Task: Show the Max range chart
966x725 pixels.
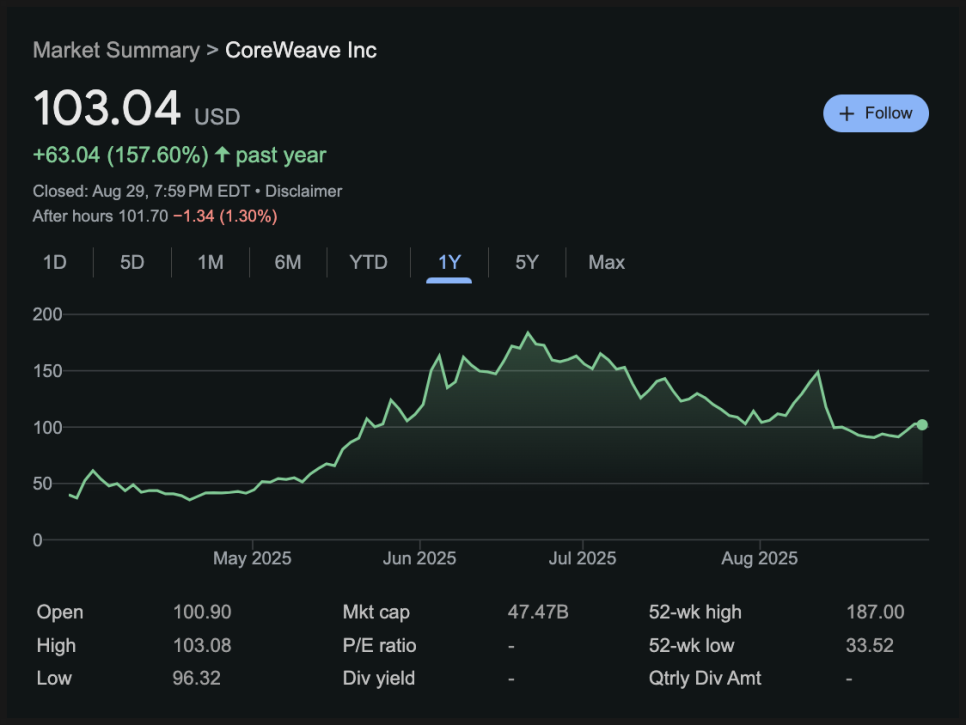Action: 606,262
